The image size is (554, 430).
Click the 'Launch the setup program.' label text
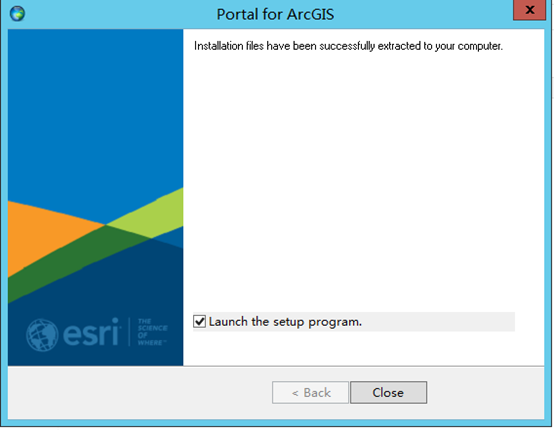285,322
